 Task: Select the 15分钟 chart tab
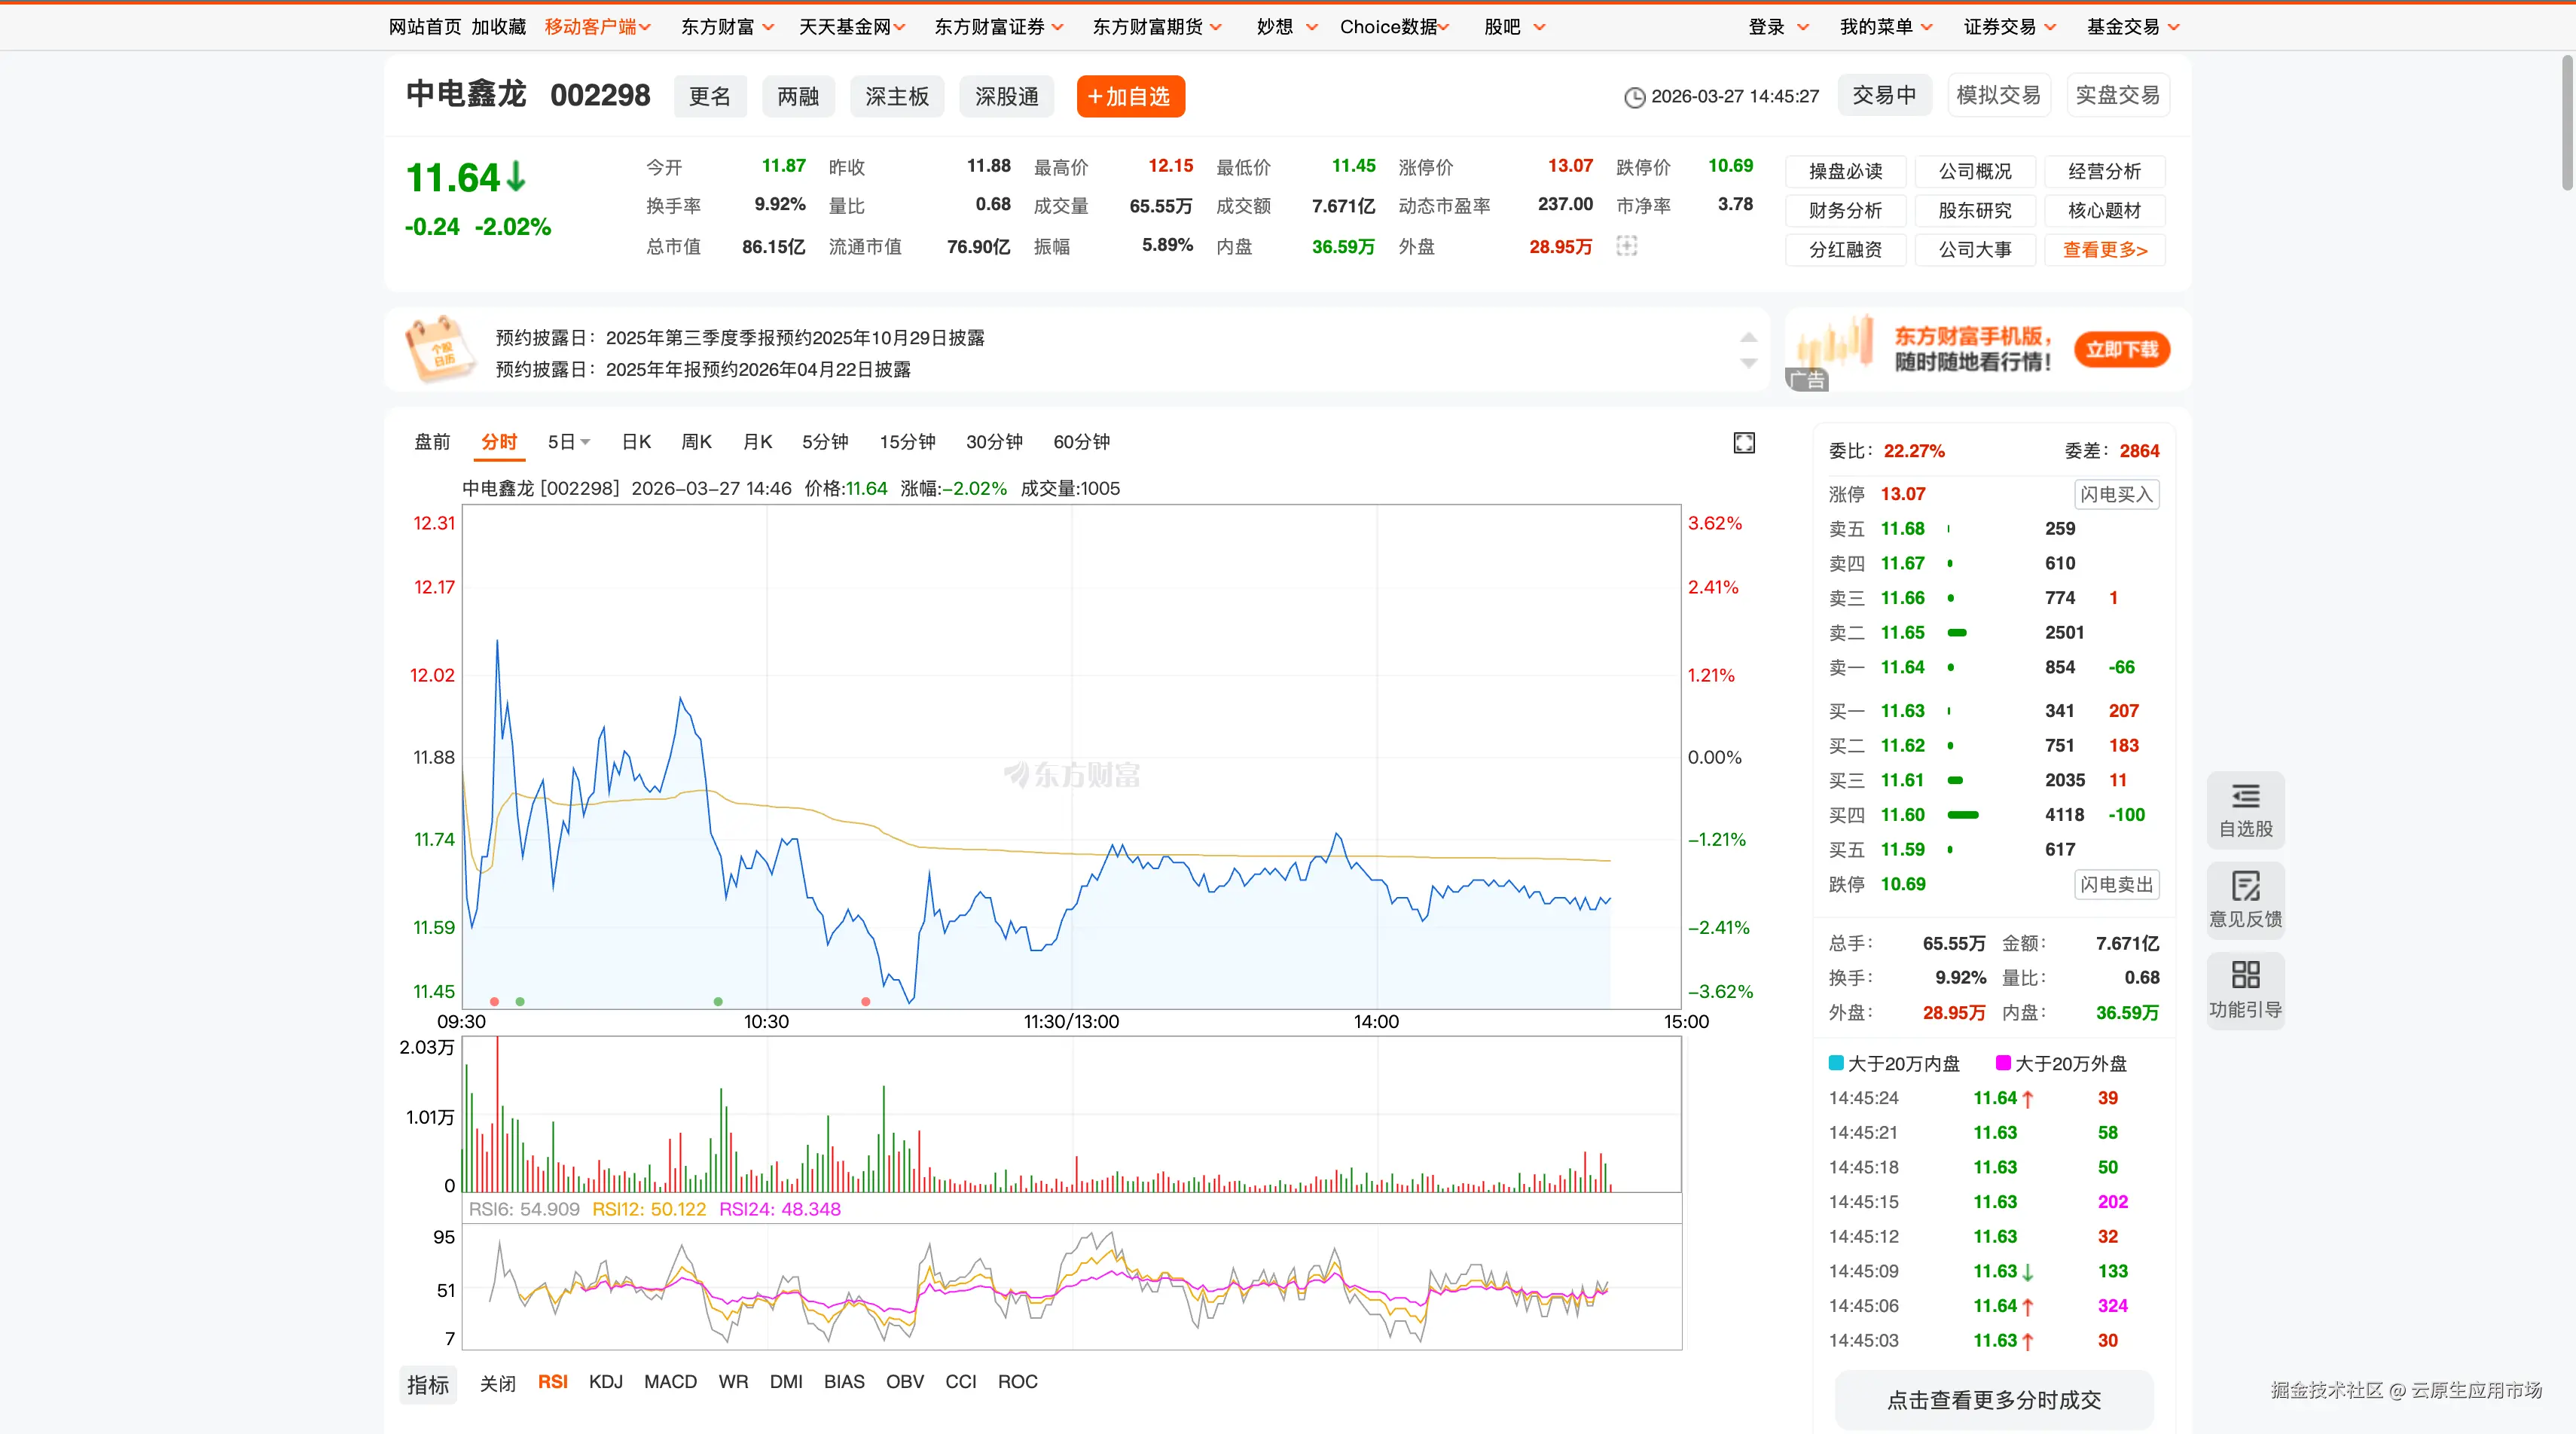(x=907, y=442)
